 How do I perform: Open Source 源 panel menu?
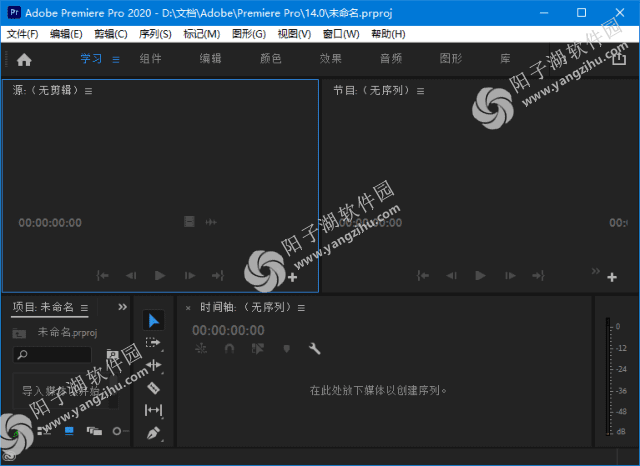click(88, 91)
